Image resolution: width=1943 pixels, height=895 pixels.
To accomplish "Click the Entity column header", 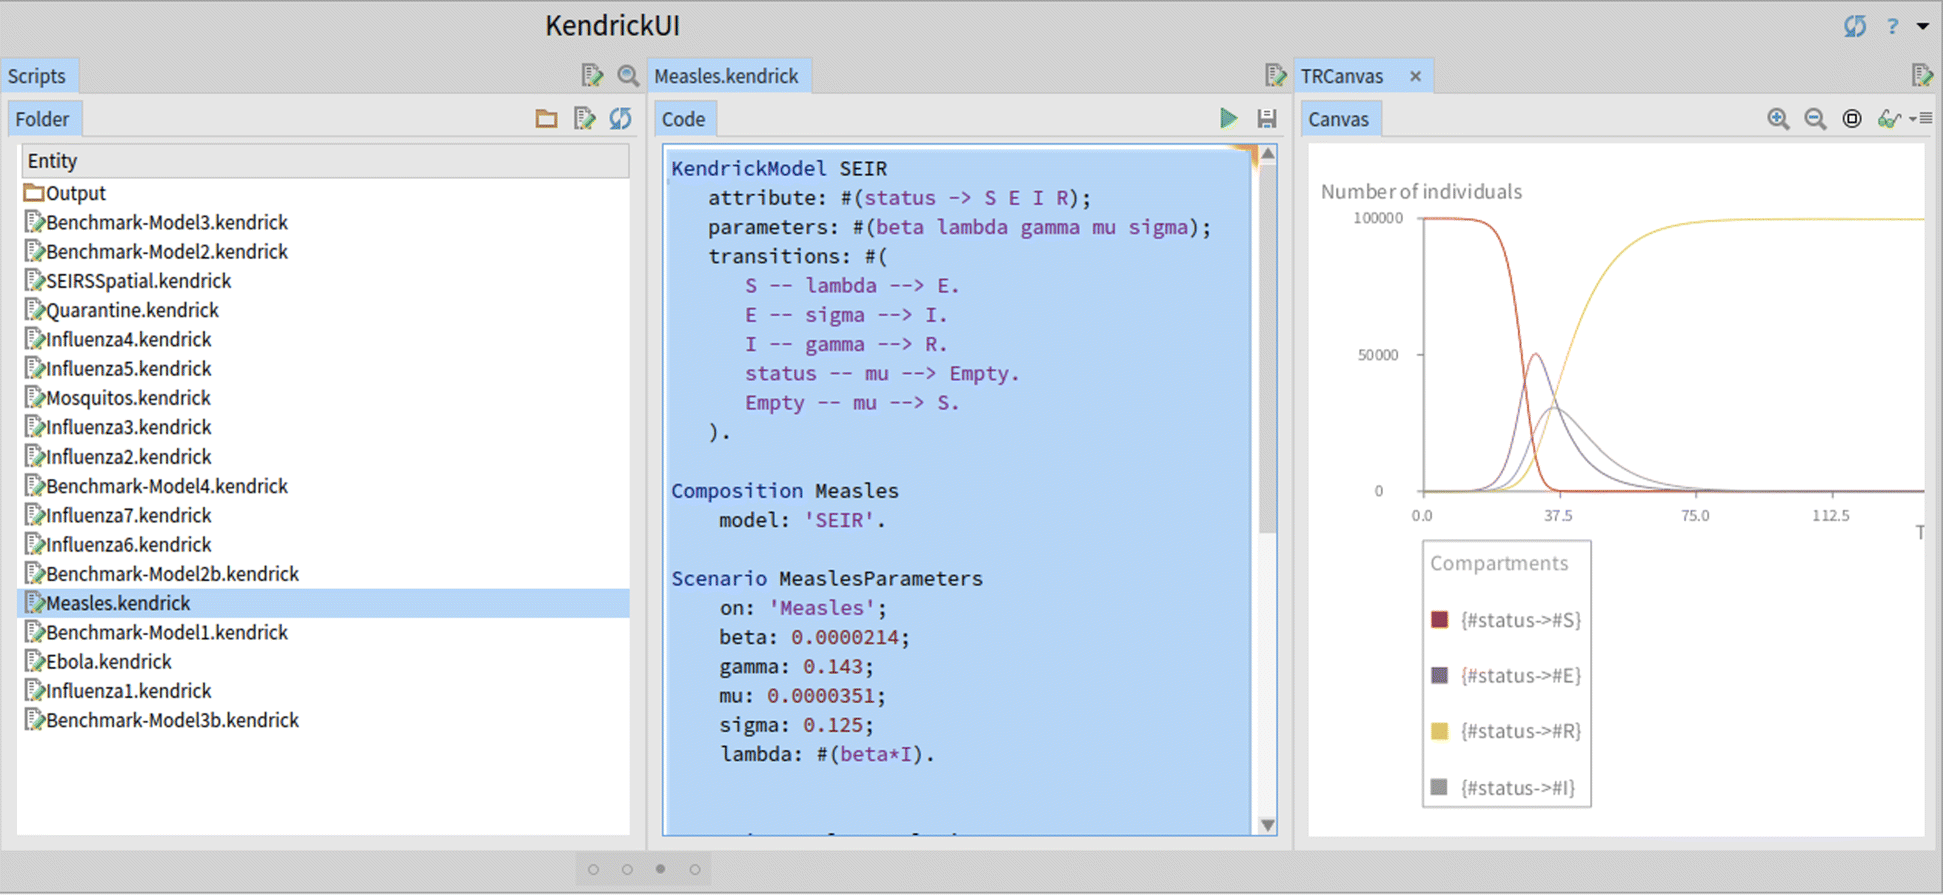I will (324, 161).
